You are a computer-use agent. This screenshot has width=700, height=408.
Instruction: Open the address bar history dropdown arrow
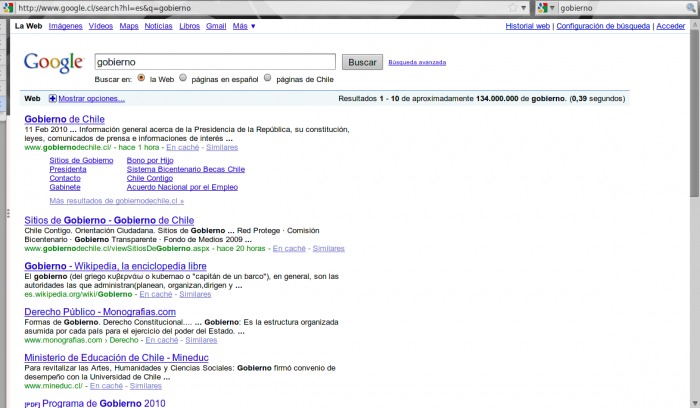524,8
